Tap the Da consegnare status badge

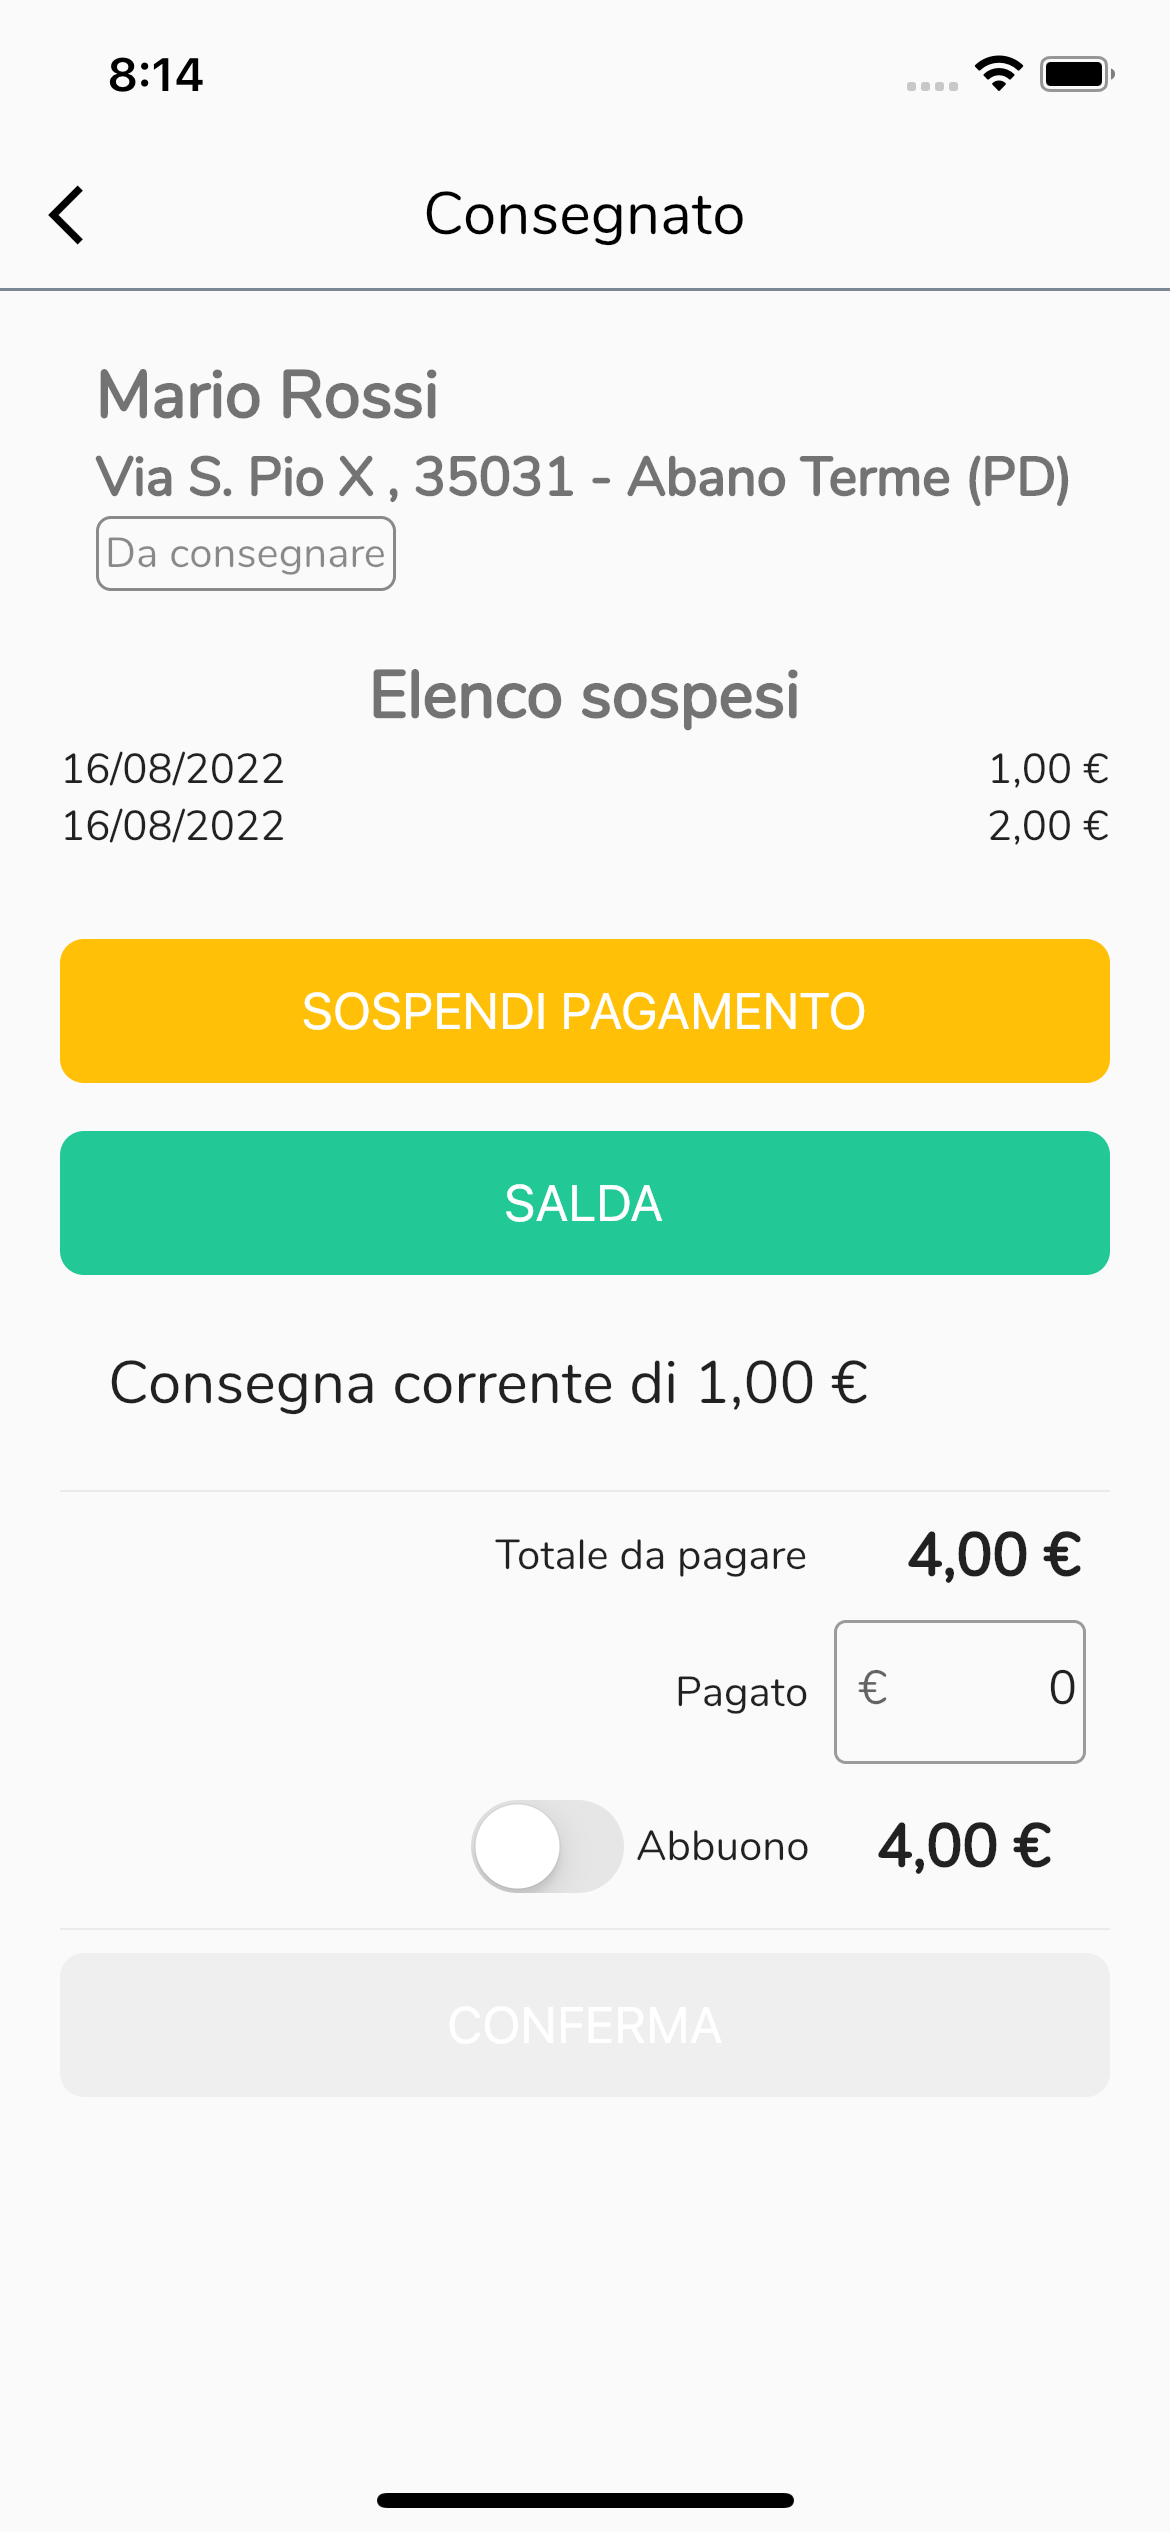(x=246, y=554)
